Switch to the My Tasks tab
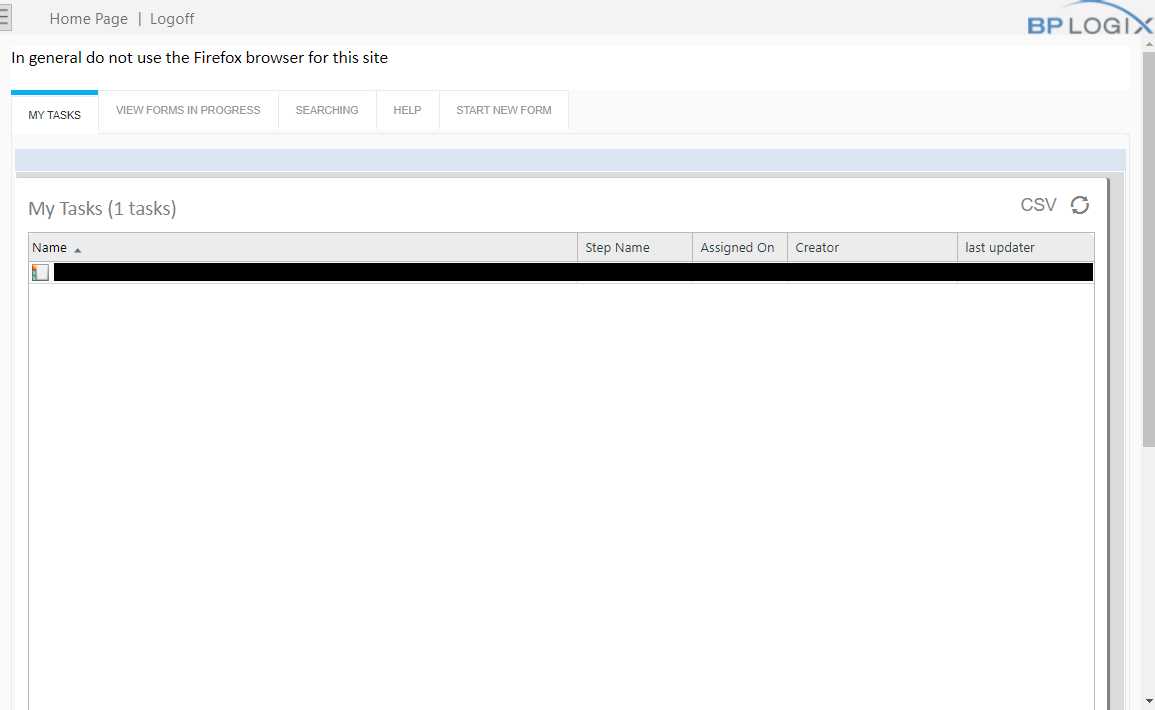 (x=55, y=115)
